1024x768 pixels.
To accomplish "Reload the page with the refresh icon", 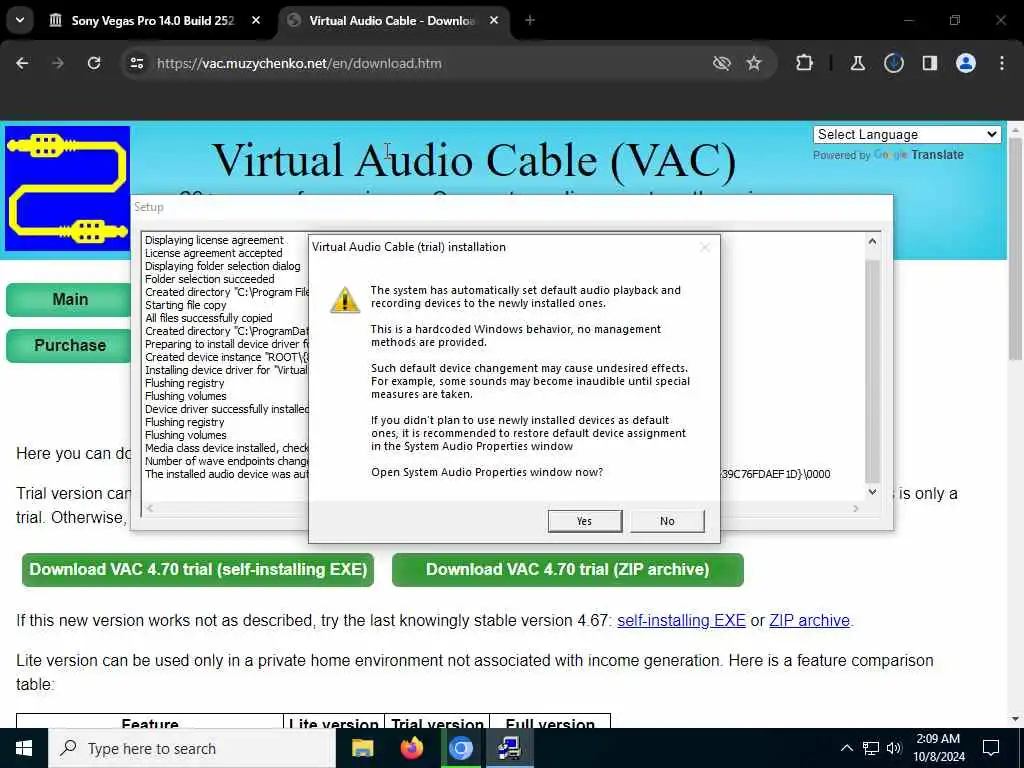I will click(x=94, y=63).
